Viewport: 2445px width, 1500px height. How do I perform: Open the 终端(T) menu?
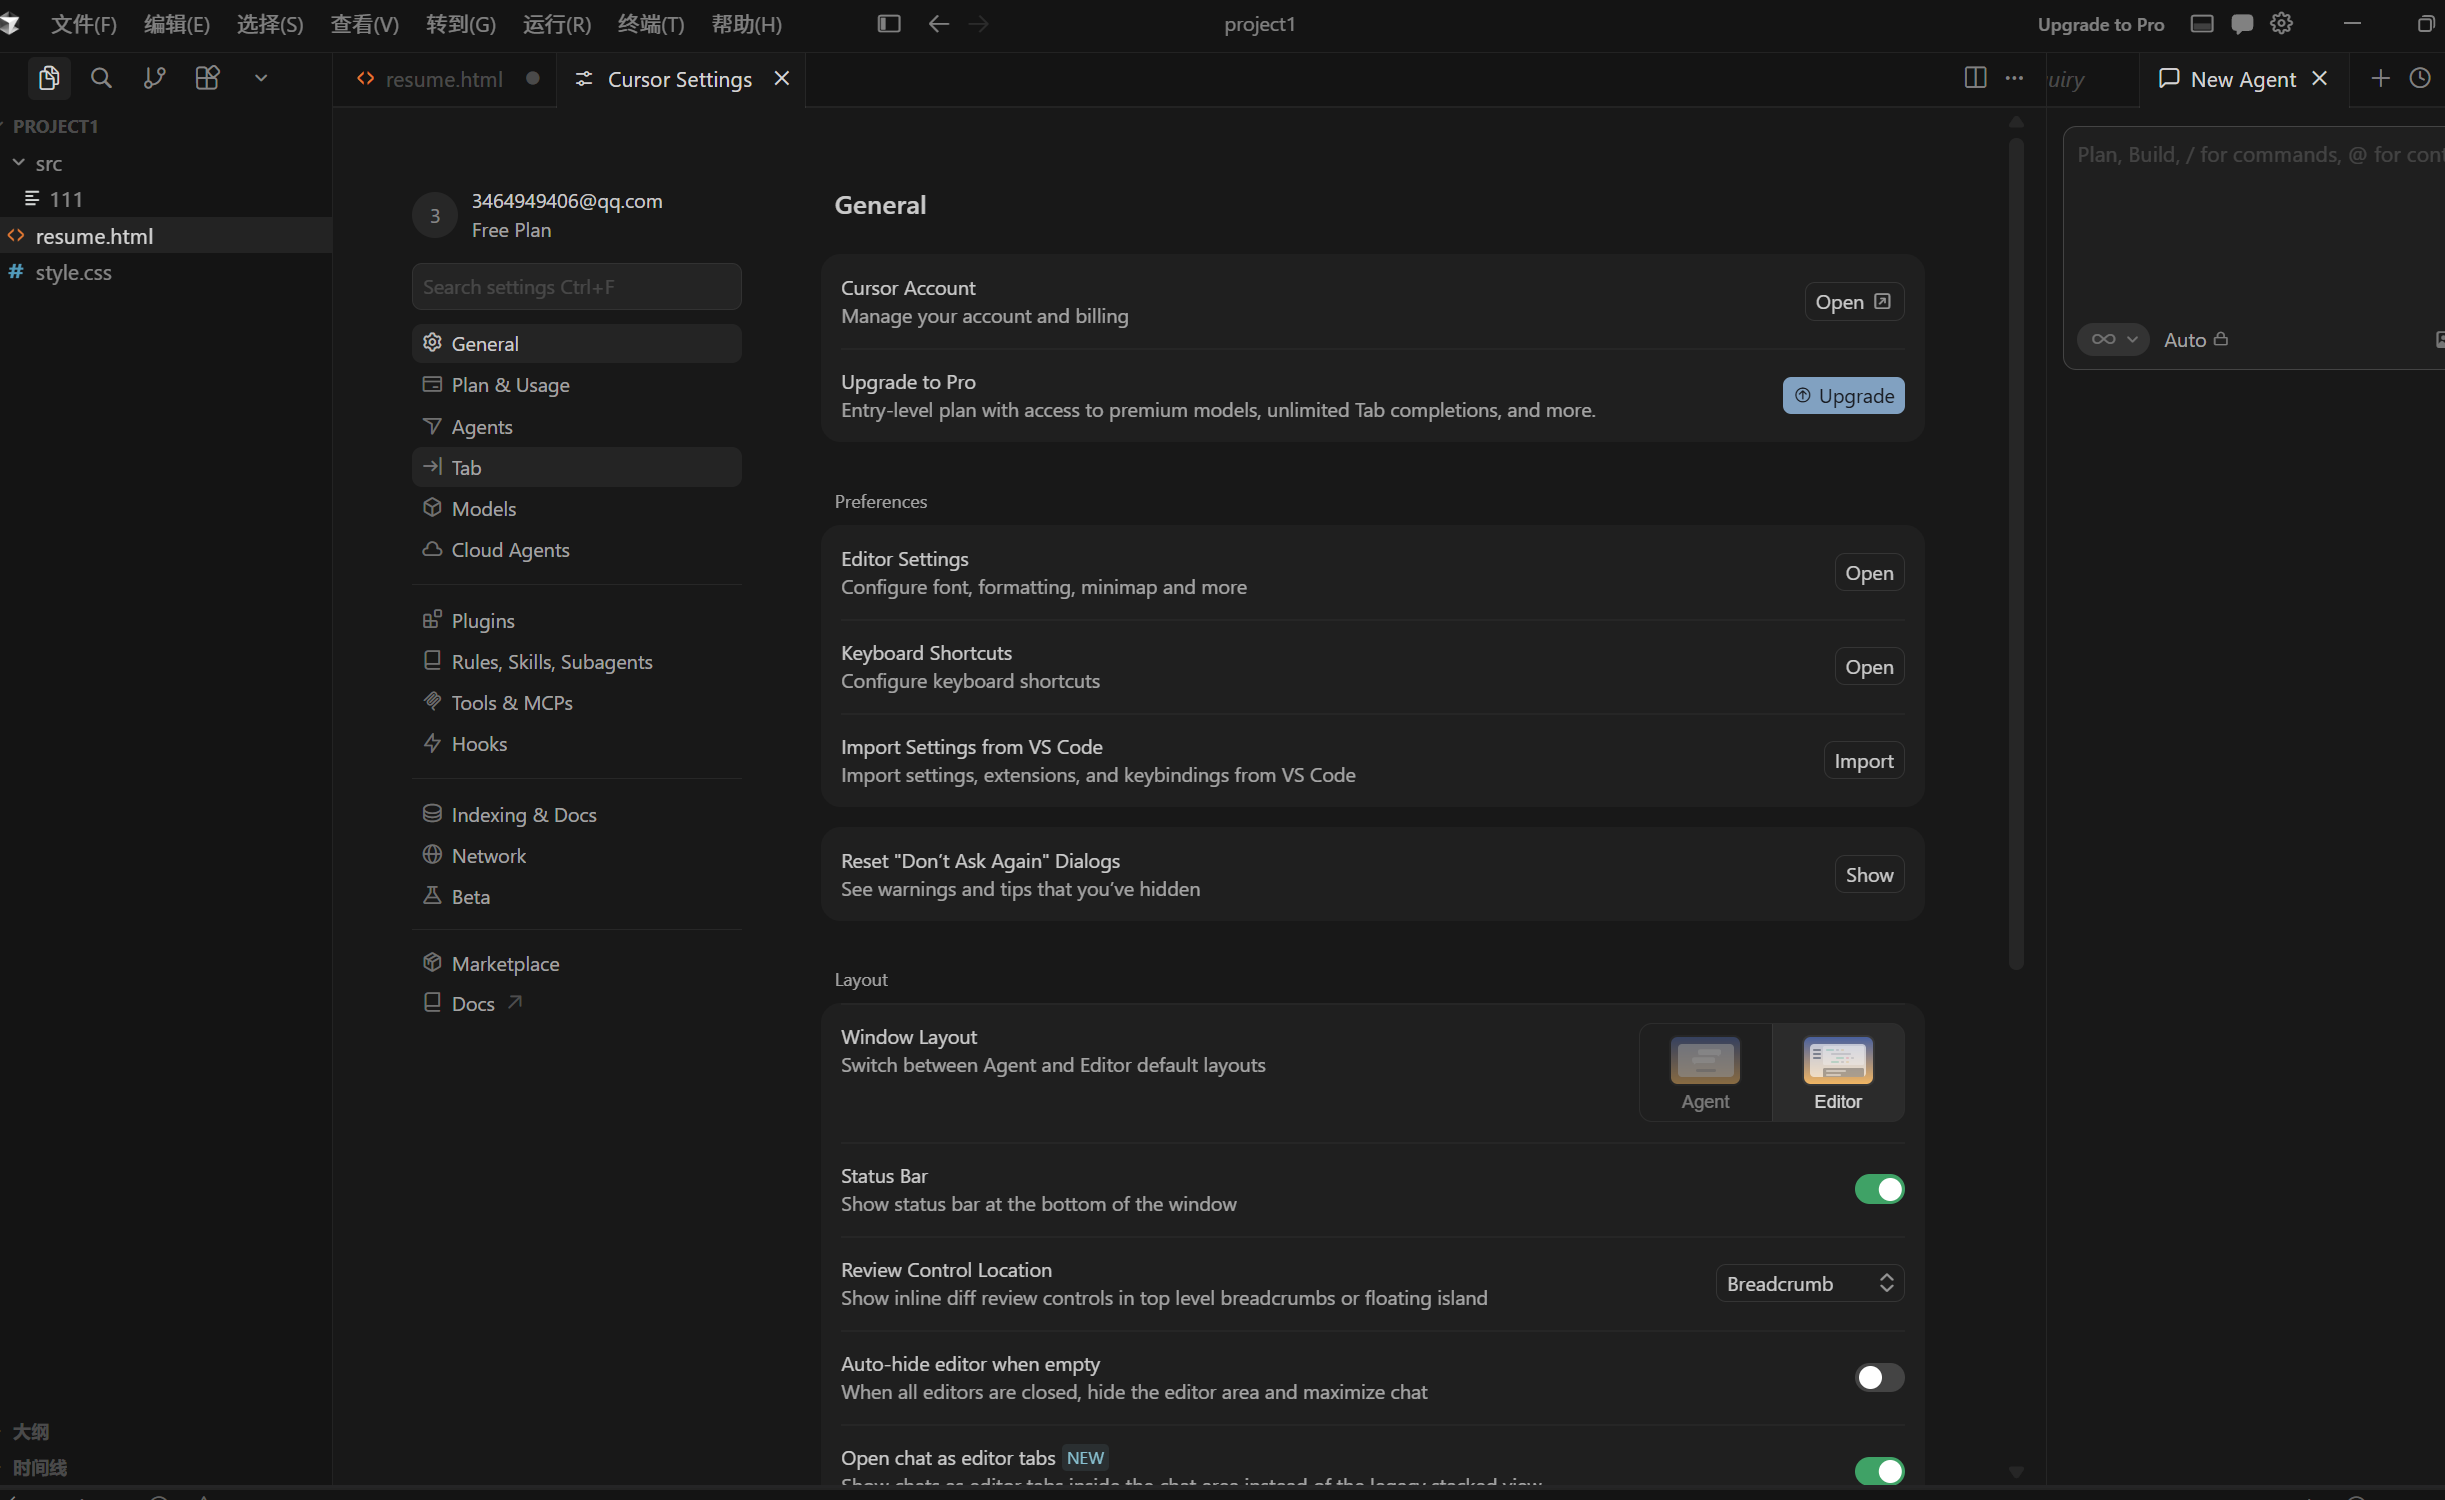click(x=651, y=24)
